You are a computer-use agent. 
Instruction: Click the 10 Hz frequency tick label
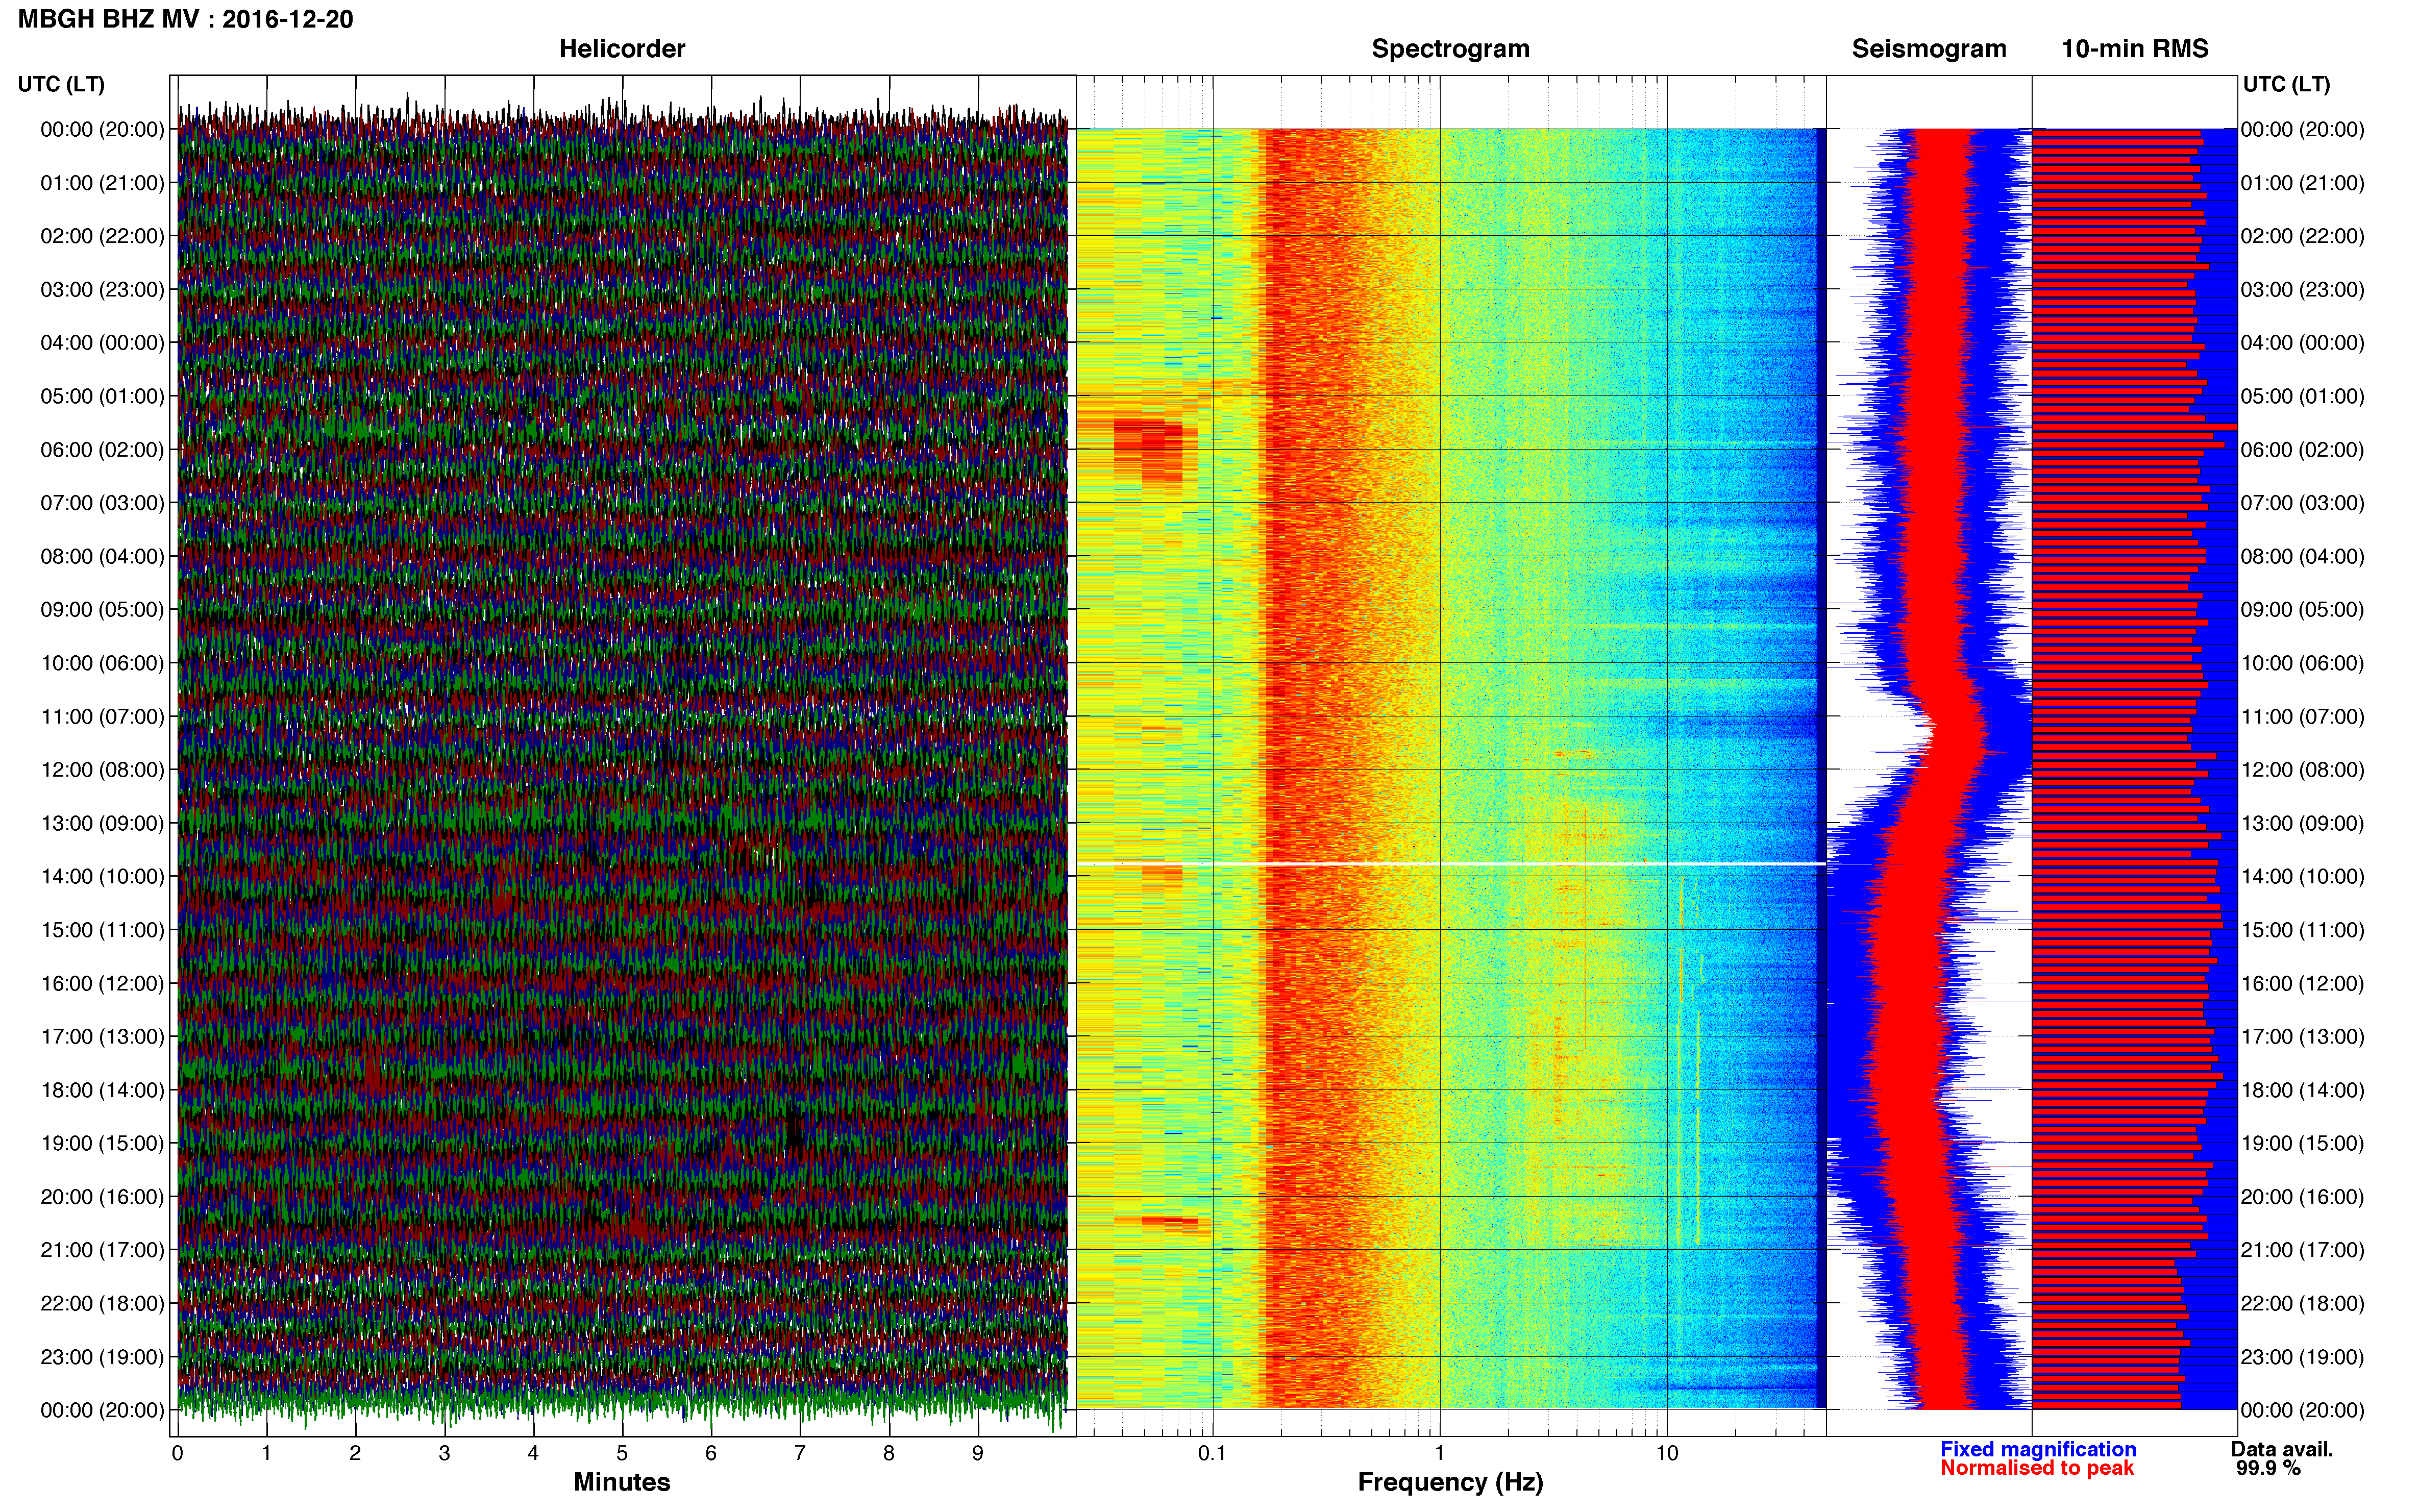click(x=1666, y=1453)
